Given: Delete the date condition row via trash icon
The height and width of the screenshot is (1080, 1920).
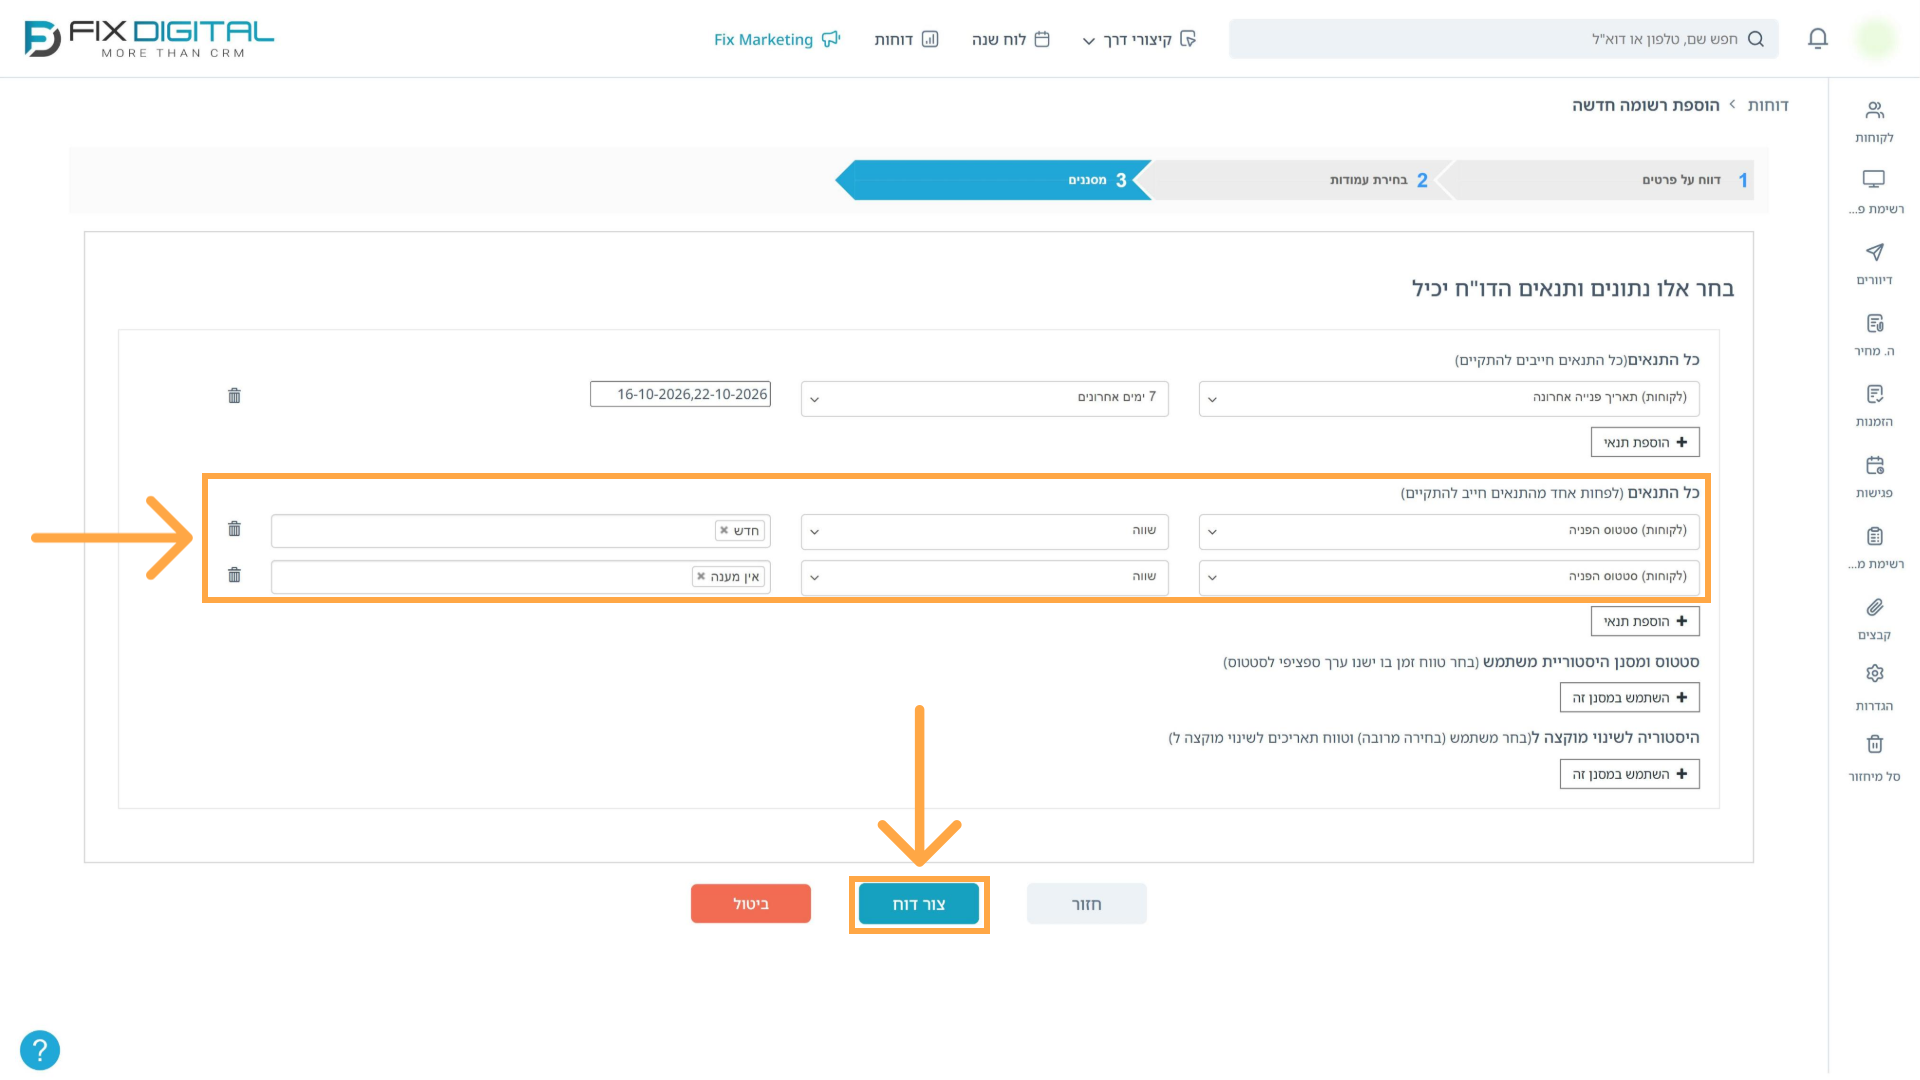Looking at the screenshot, I should pos(234,396).
